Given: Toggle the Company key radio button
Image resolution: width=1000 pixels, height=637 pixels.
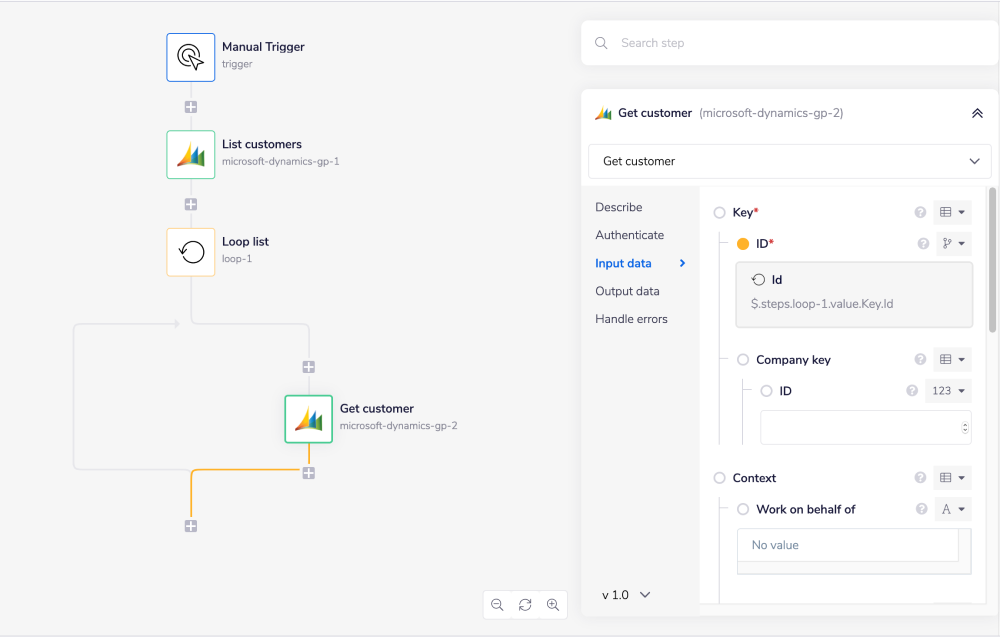Looking at the screenshot, I should (x=743, y=360).
